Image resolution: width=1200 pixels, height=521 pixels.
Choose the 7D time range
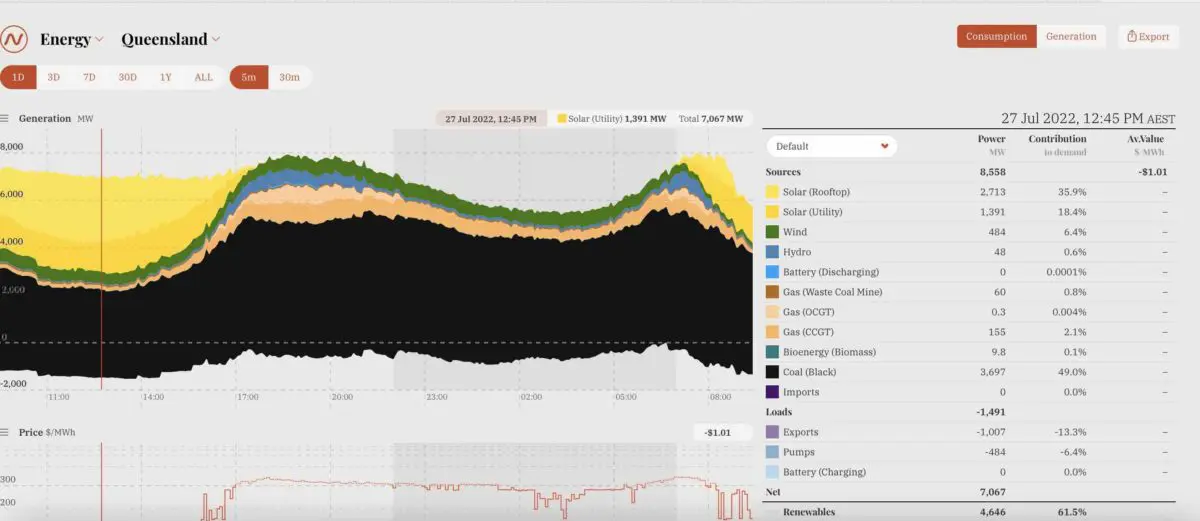click(89, 77)
